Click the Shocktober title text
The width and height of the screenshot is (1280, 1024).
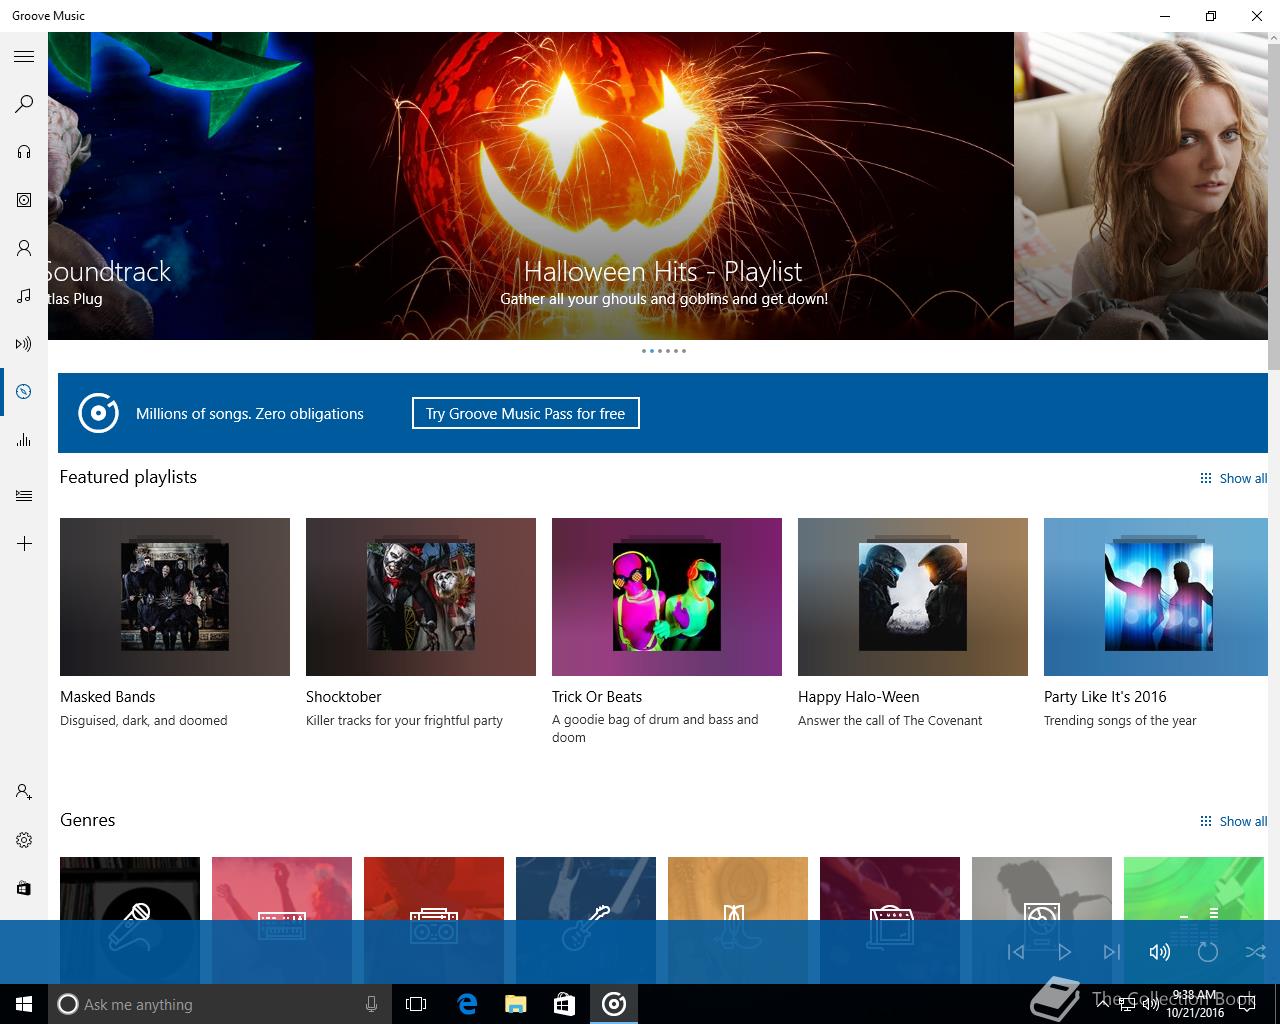pyautogui.click(x=344, y=697)
